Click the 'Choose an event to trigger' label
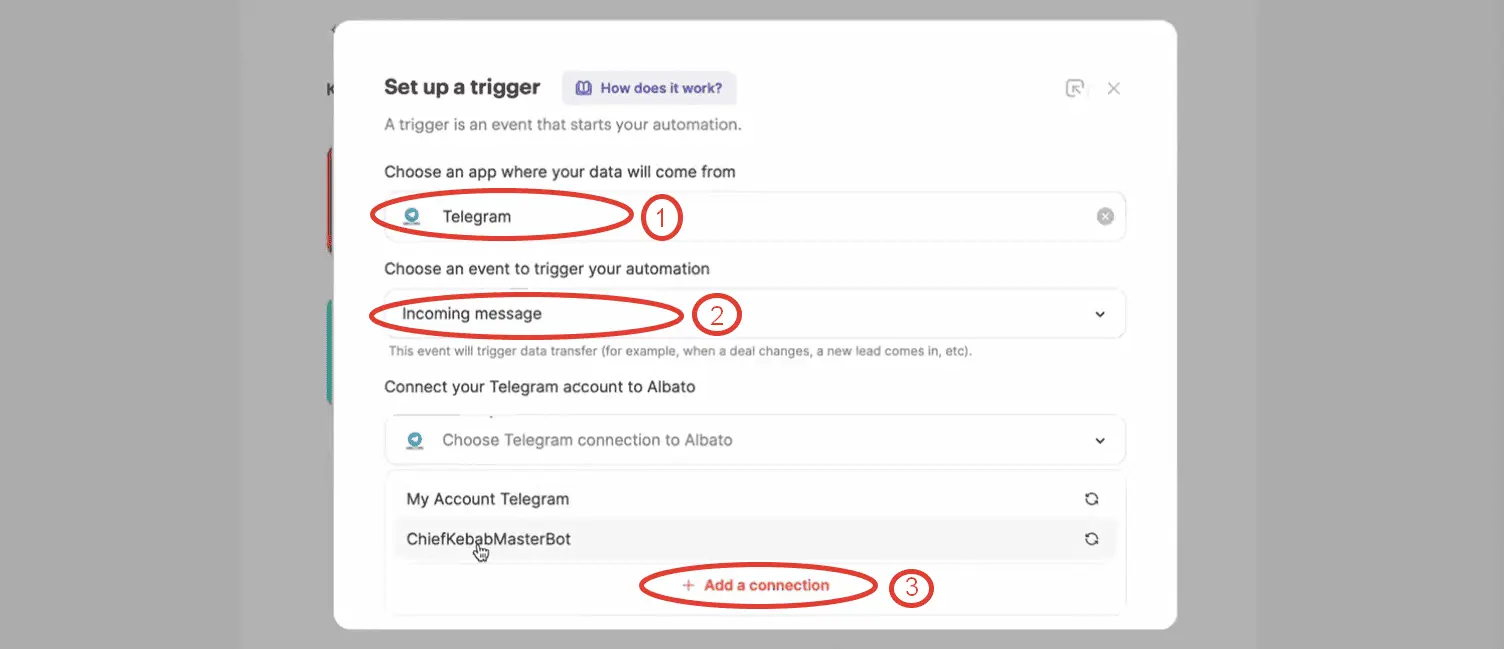This screenshot has height=649, width=1504. tap(547, 269)
